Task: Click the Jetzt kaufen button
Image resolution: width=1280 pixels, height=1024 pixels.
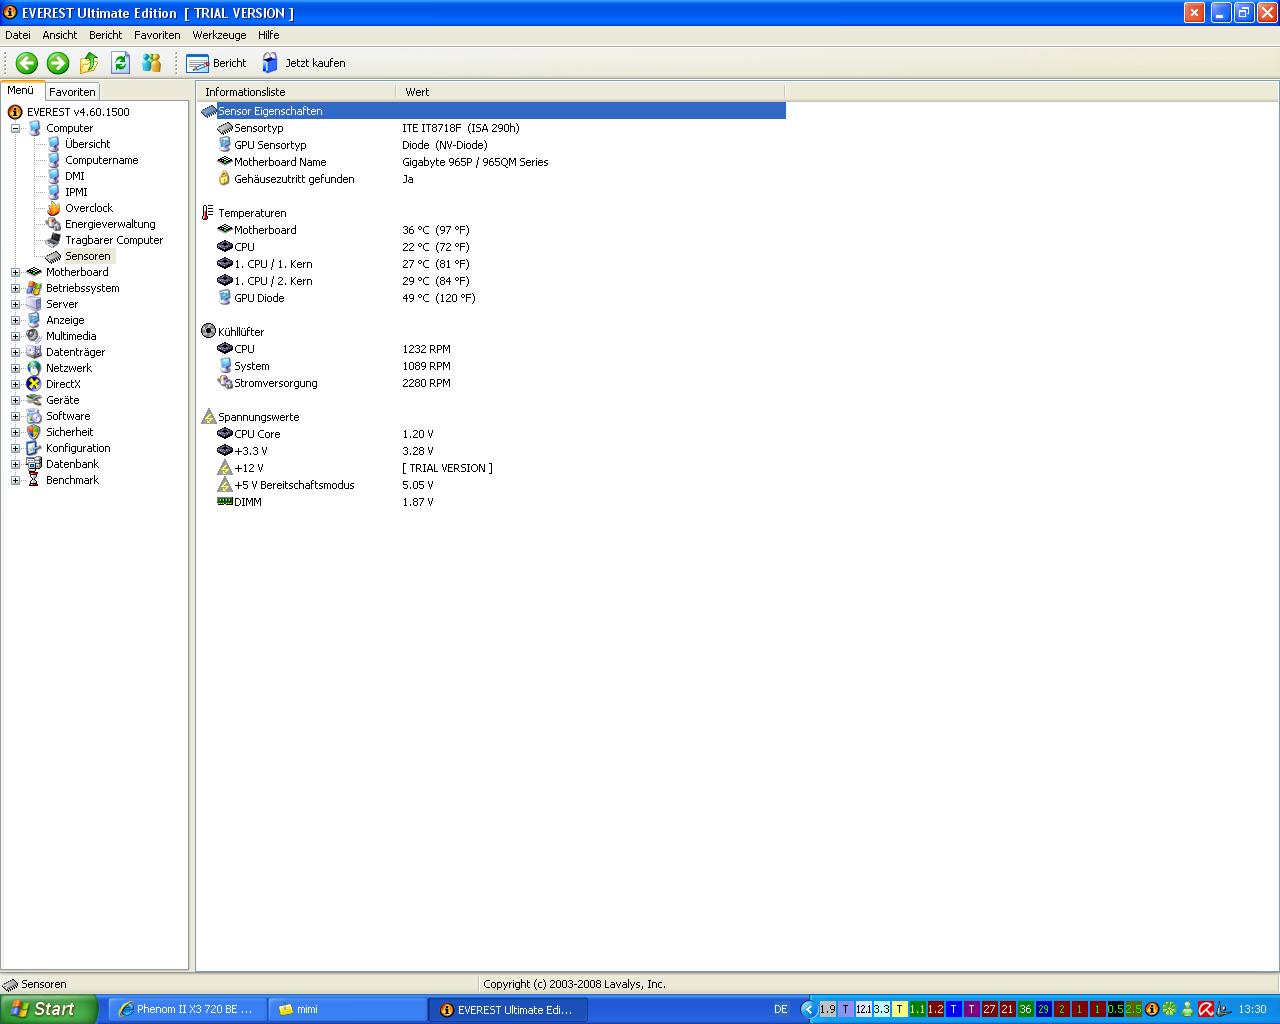Action: [304, 63]
